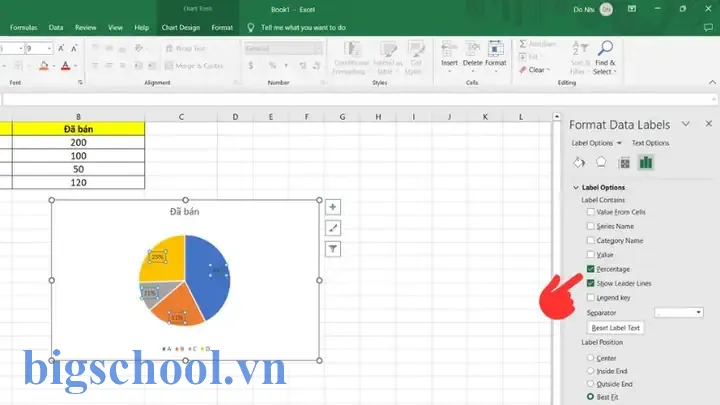Click the Sort & Filter icon
720x405 pixels.
(x=580, y=48)
